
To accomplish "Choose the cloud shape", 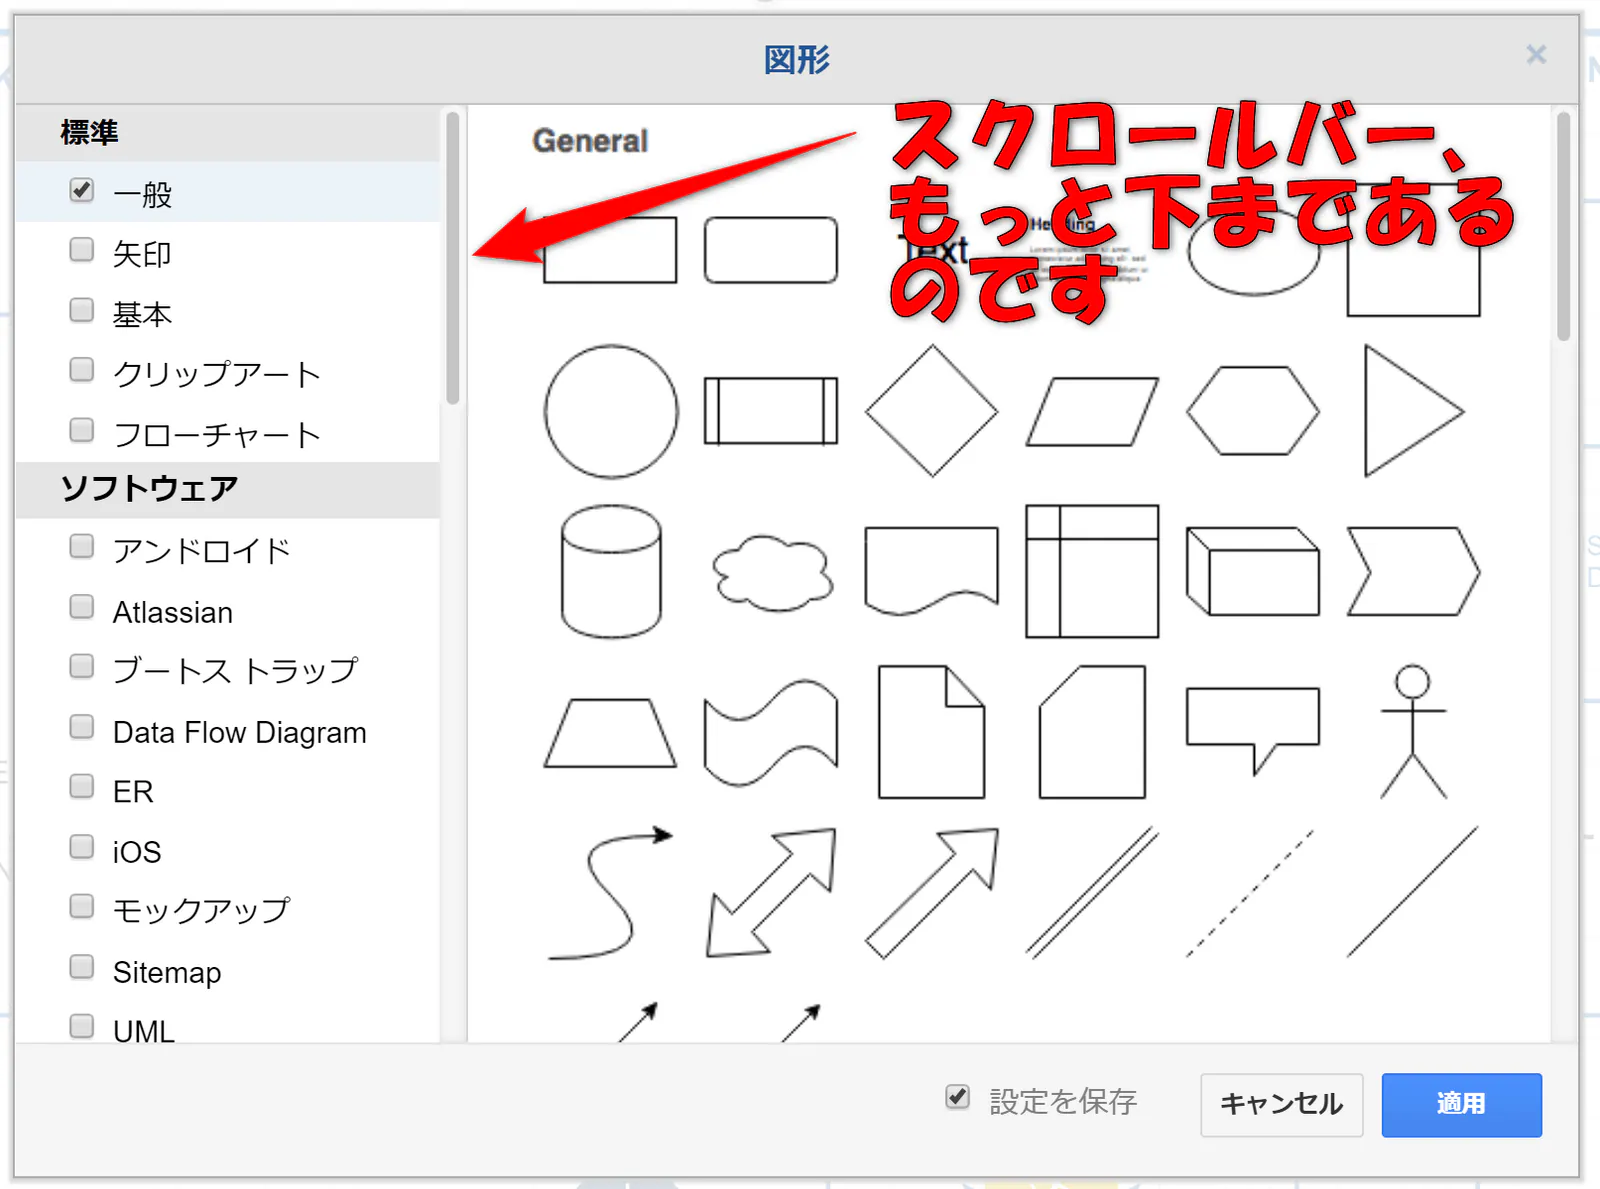I will (772, 573).
